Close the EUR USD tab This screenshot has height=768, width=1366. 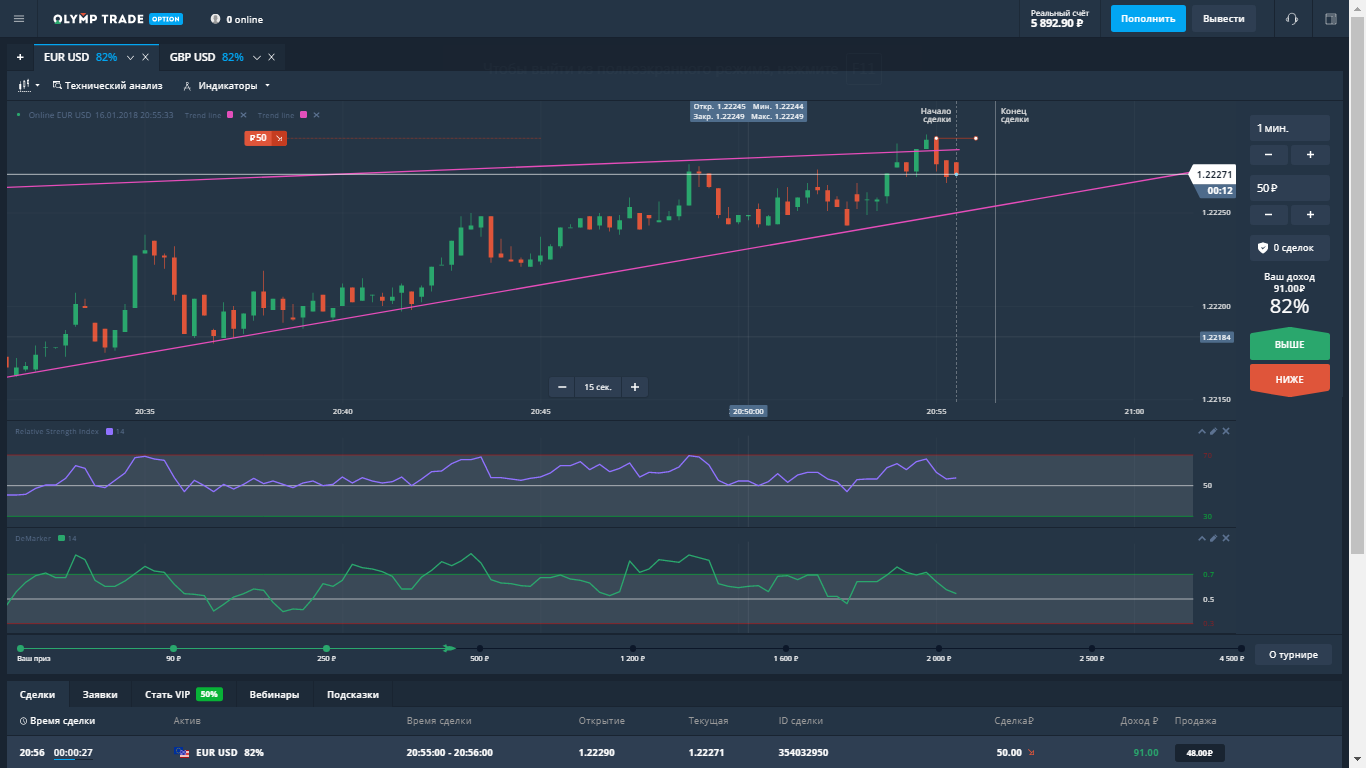click(x=146, y=57)
